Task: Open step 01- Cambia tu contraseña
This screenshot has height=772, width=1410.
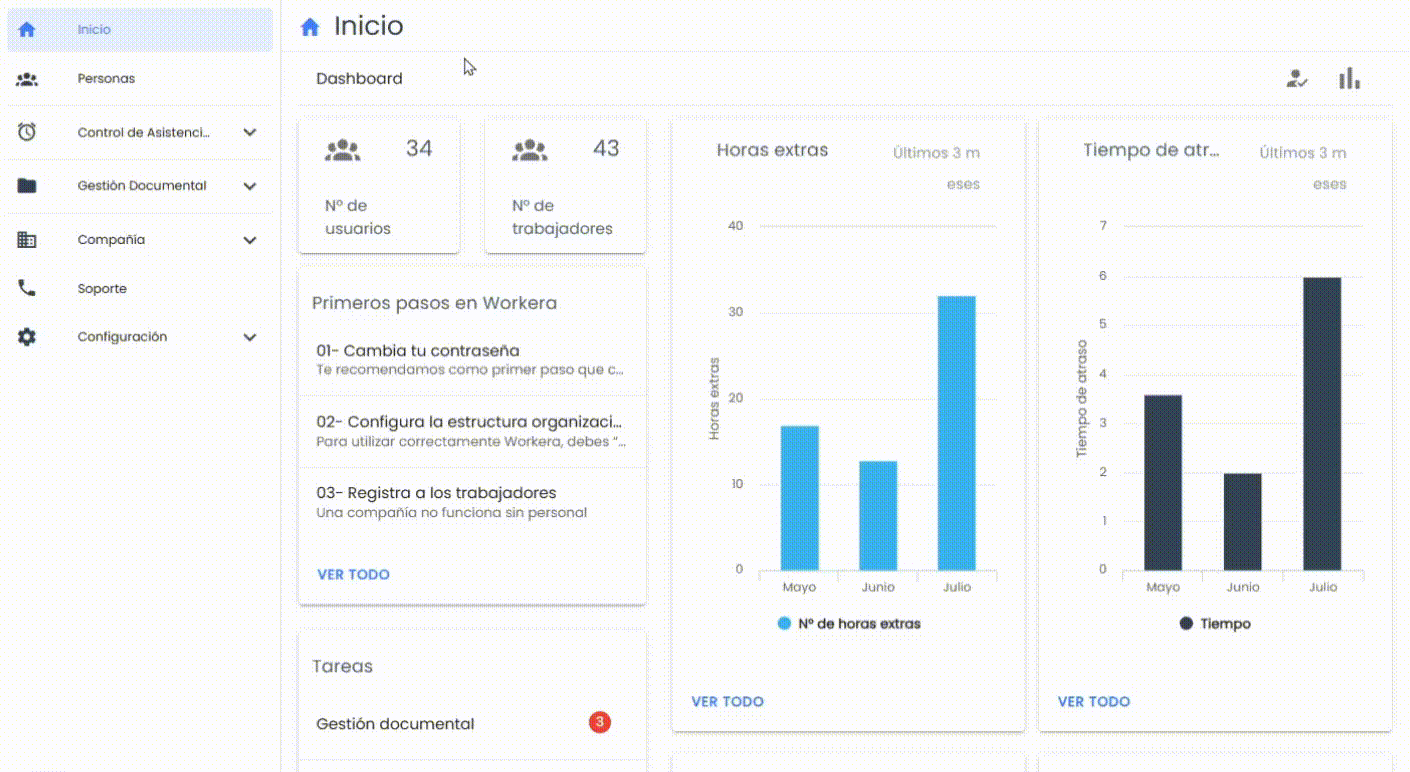Action: point(472,360)
